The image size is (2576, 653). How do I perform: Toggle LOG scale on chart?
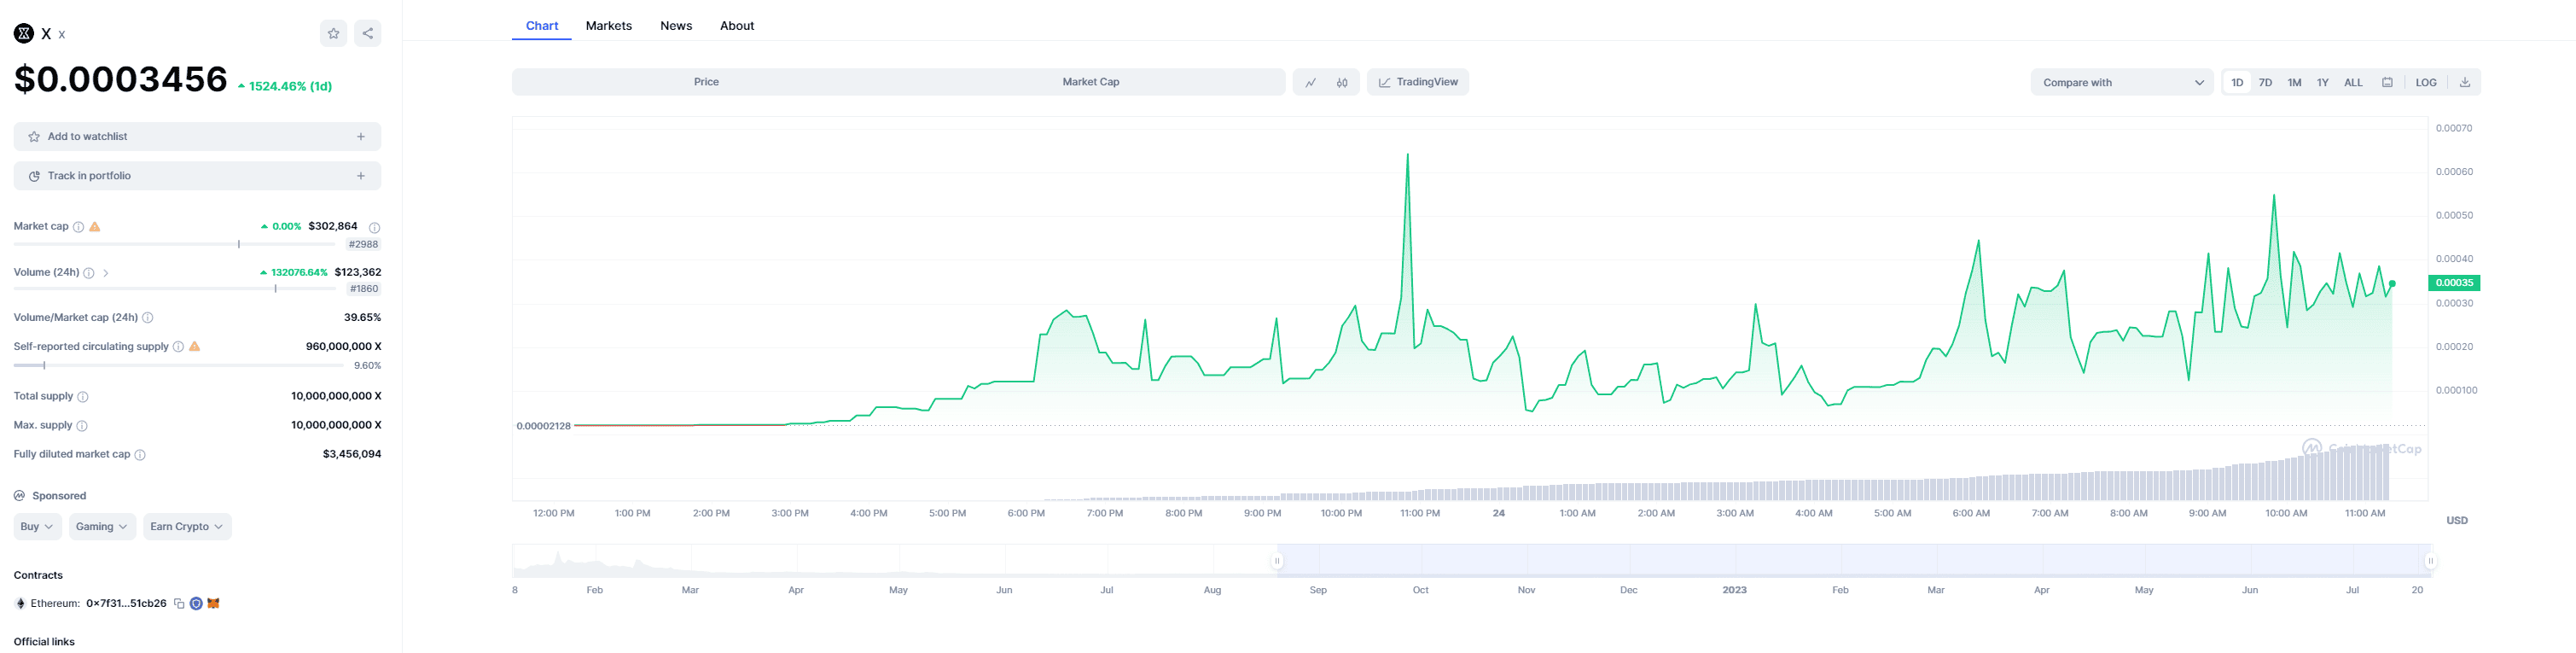click(2426, 82)
